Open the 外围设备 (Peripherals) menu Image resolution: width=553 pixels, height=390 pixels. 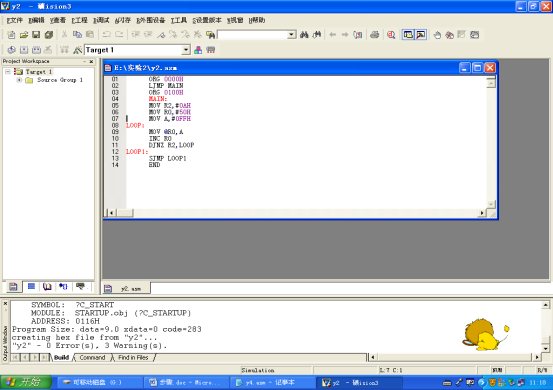[x=151, y=20]
